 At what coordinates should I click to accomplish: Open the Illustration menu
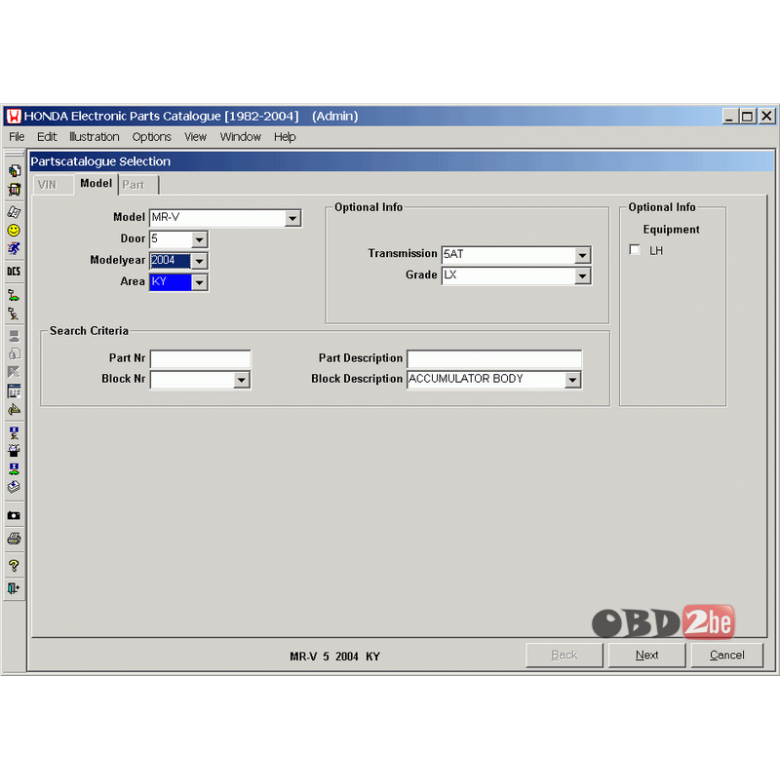tap(94, 137)
